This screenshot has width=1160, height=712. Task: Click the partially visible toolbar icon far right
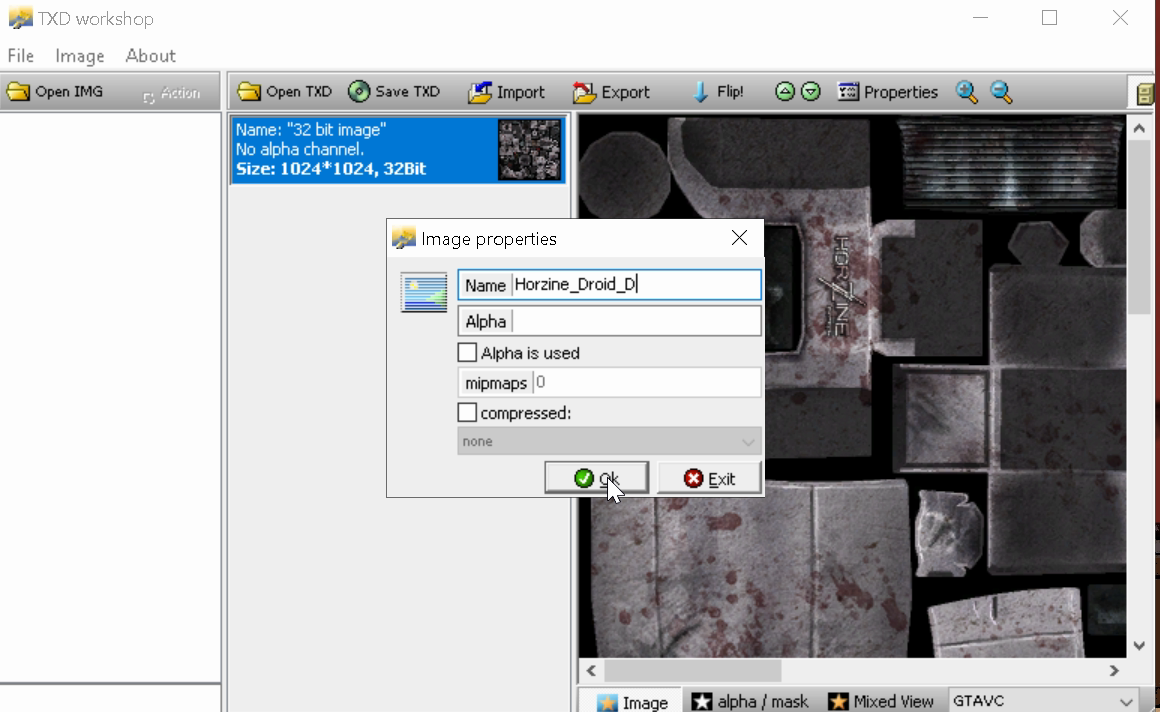[x=1144, y=93]
